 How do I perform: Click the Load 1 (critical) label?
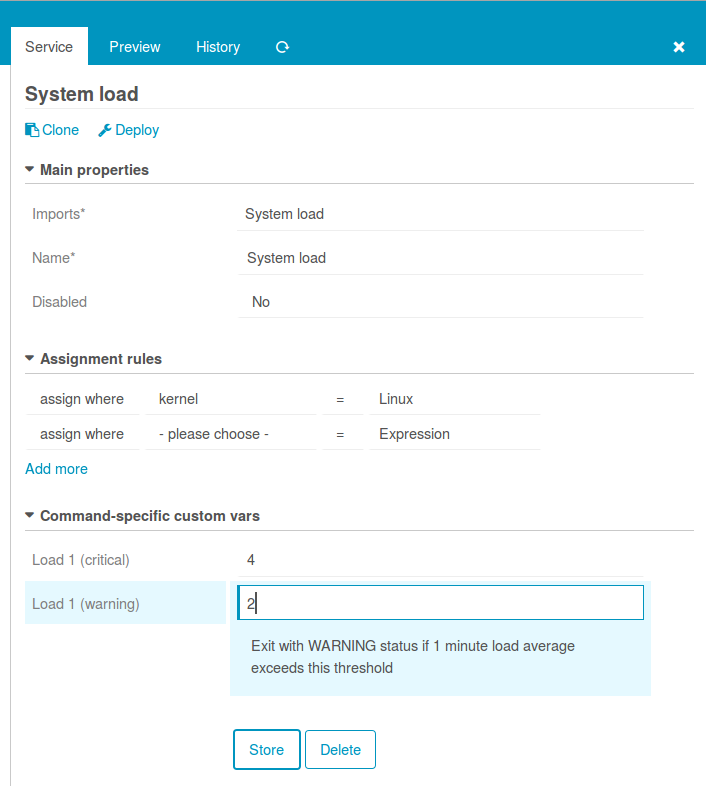(x=81, y=560)
